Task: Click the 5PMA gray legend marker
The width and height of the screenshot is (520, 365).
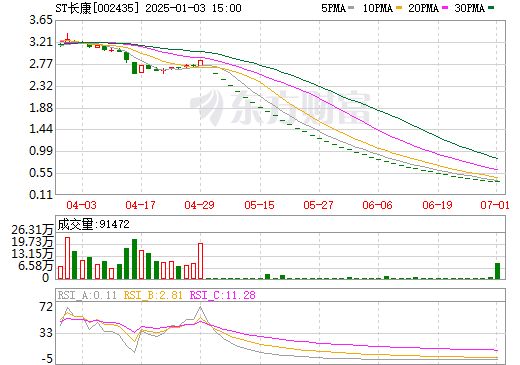Action: point(351,8)
